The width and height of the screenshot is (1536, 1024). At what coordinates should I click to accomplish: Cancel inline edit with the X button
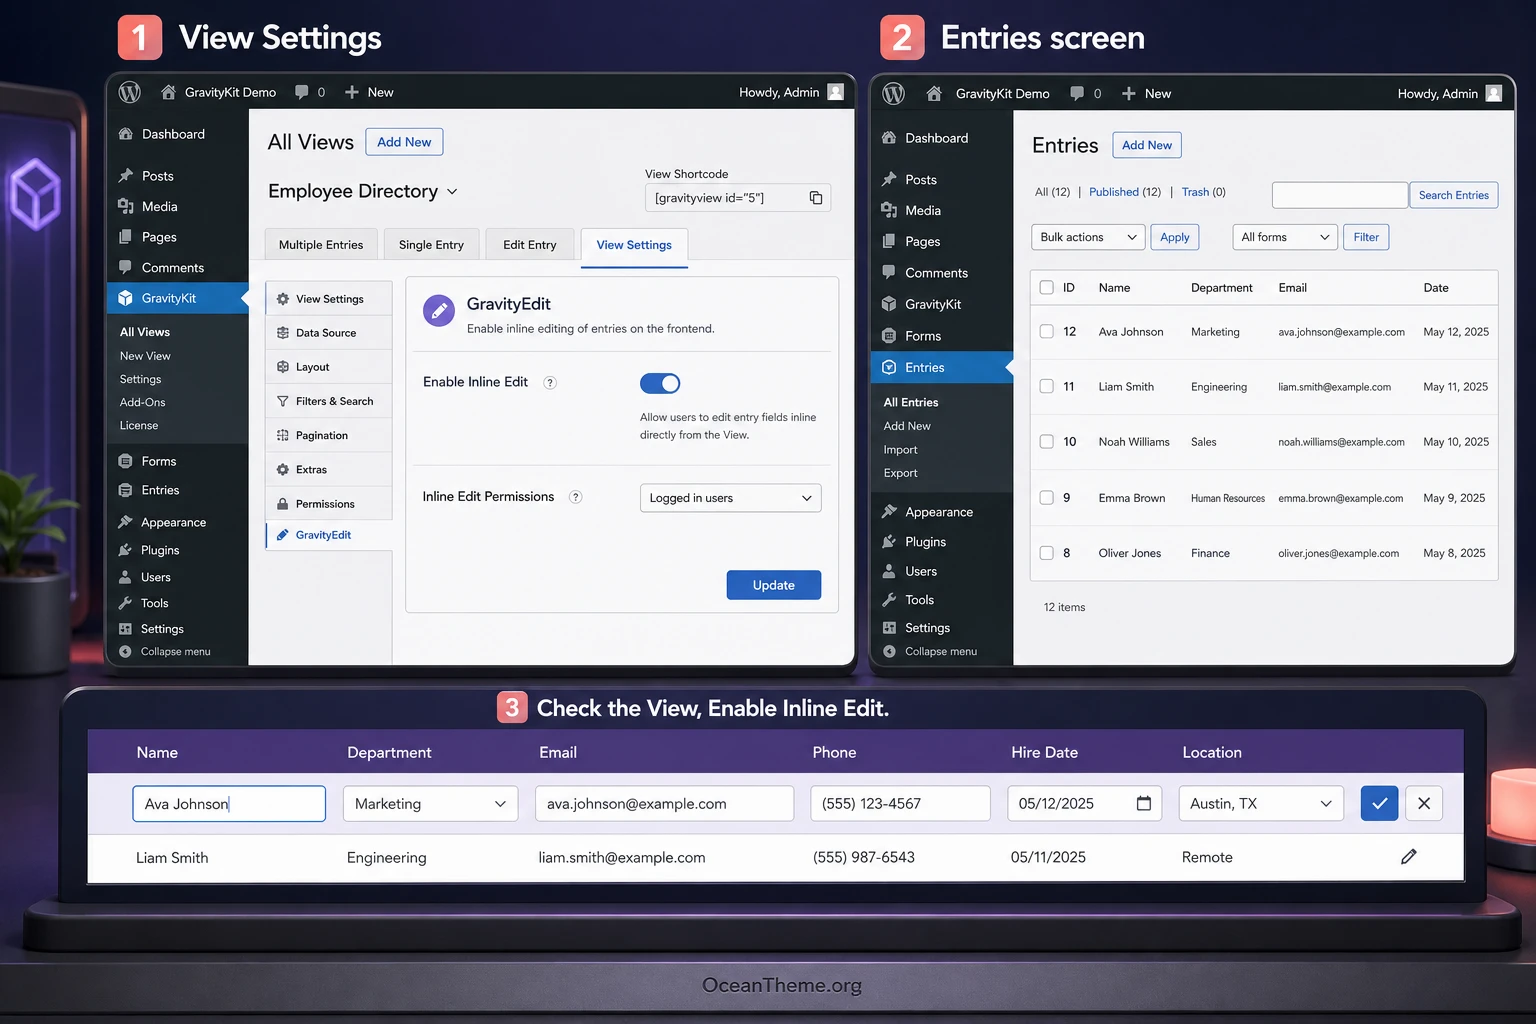1424,804
